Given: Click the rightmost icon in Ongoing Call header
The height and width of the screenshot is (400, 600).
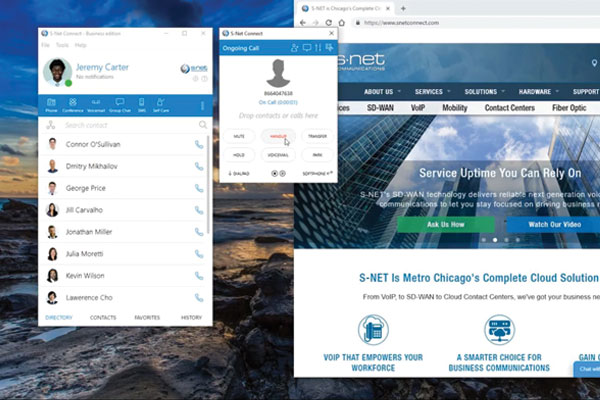Looking at the screenshot, I should point(329,48).
